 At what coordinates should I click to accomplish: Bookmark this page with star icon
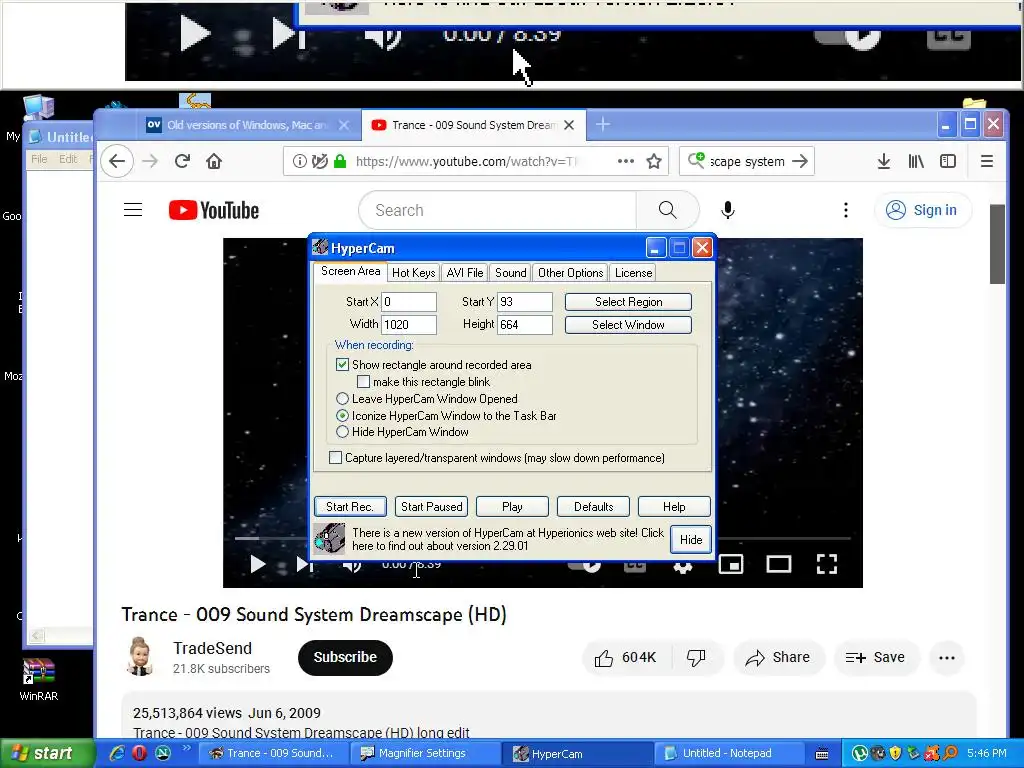(654, 161)
